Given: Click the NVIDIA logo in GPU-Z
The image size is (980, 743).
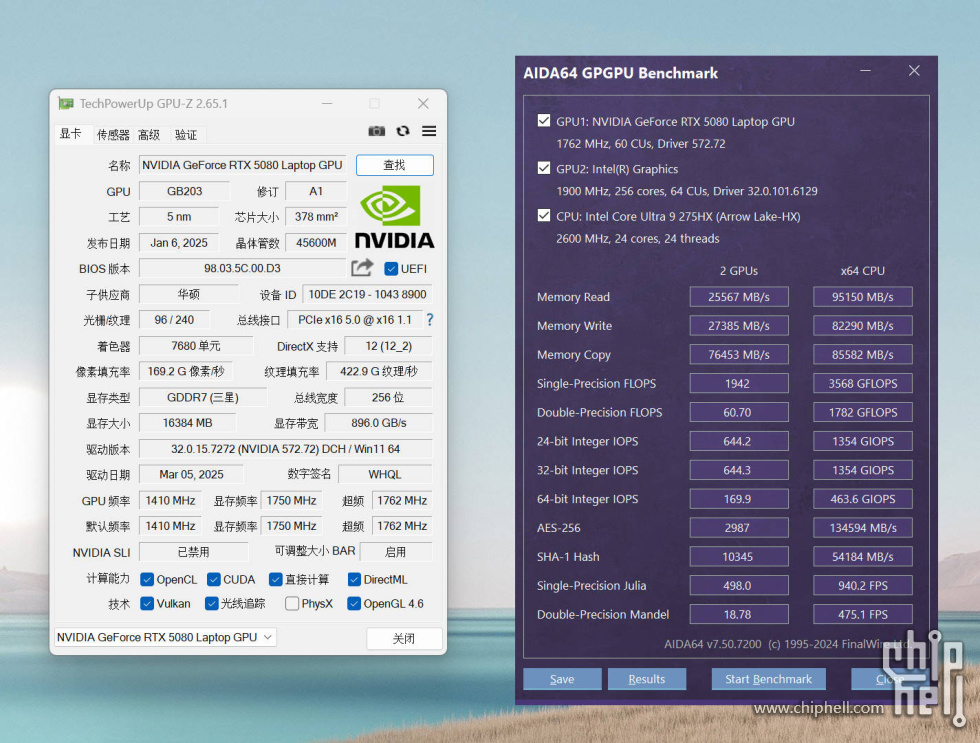Looking at the screenshot, I should (394, 217).
